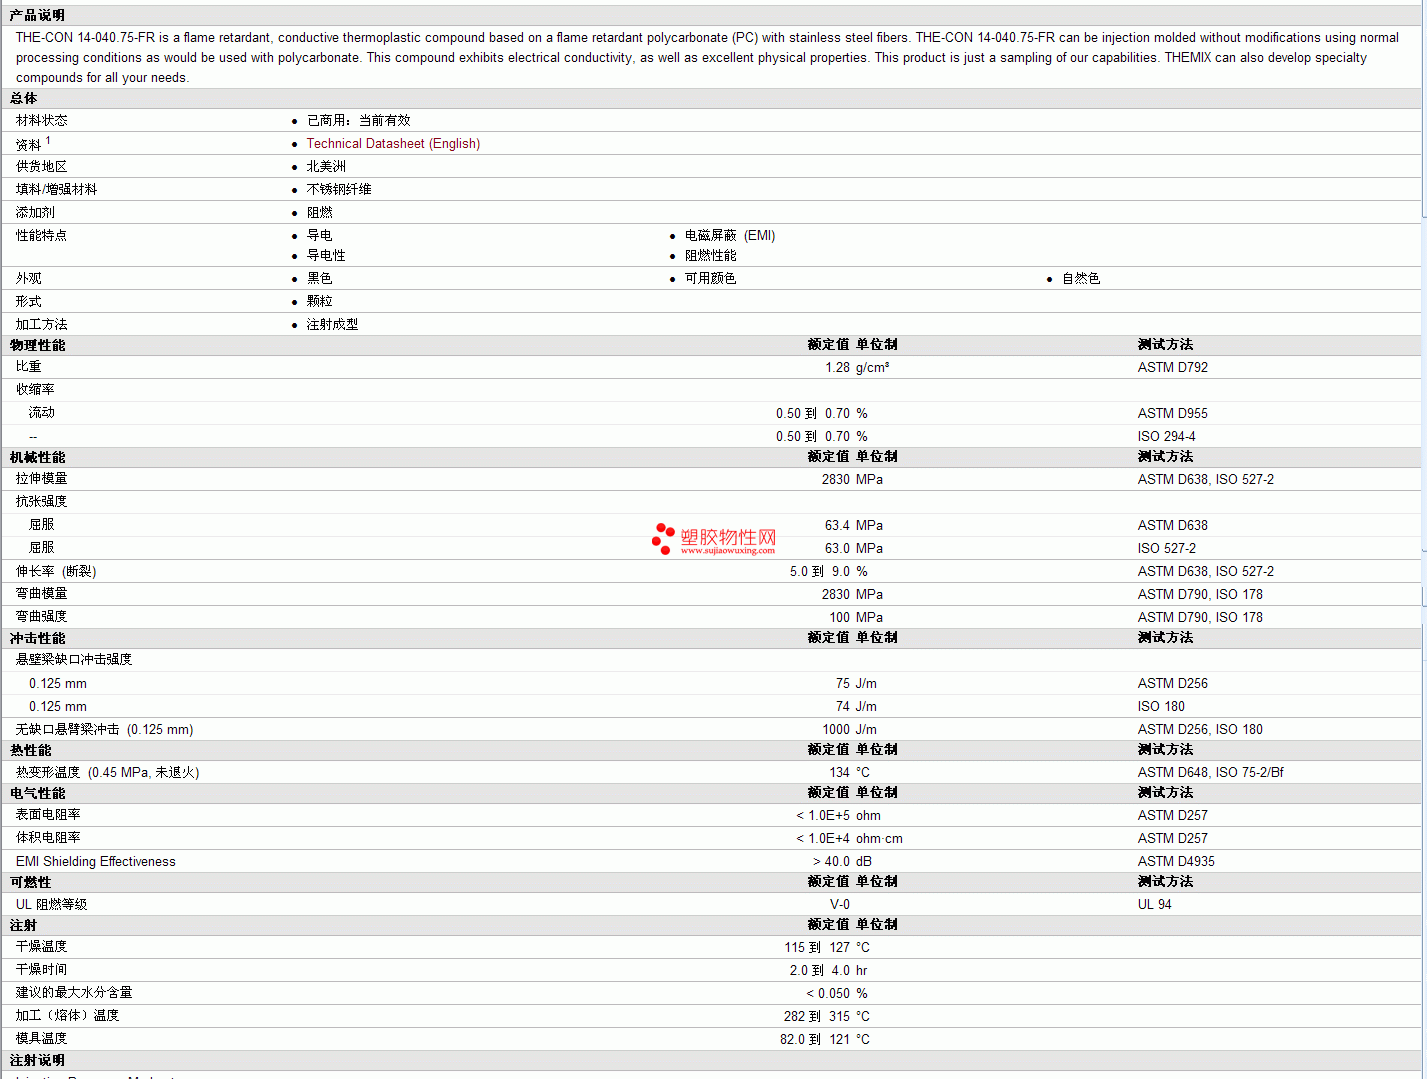
Task: Select the 不锈钢纤维 filler value
Action: point(339,189)
